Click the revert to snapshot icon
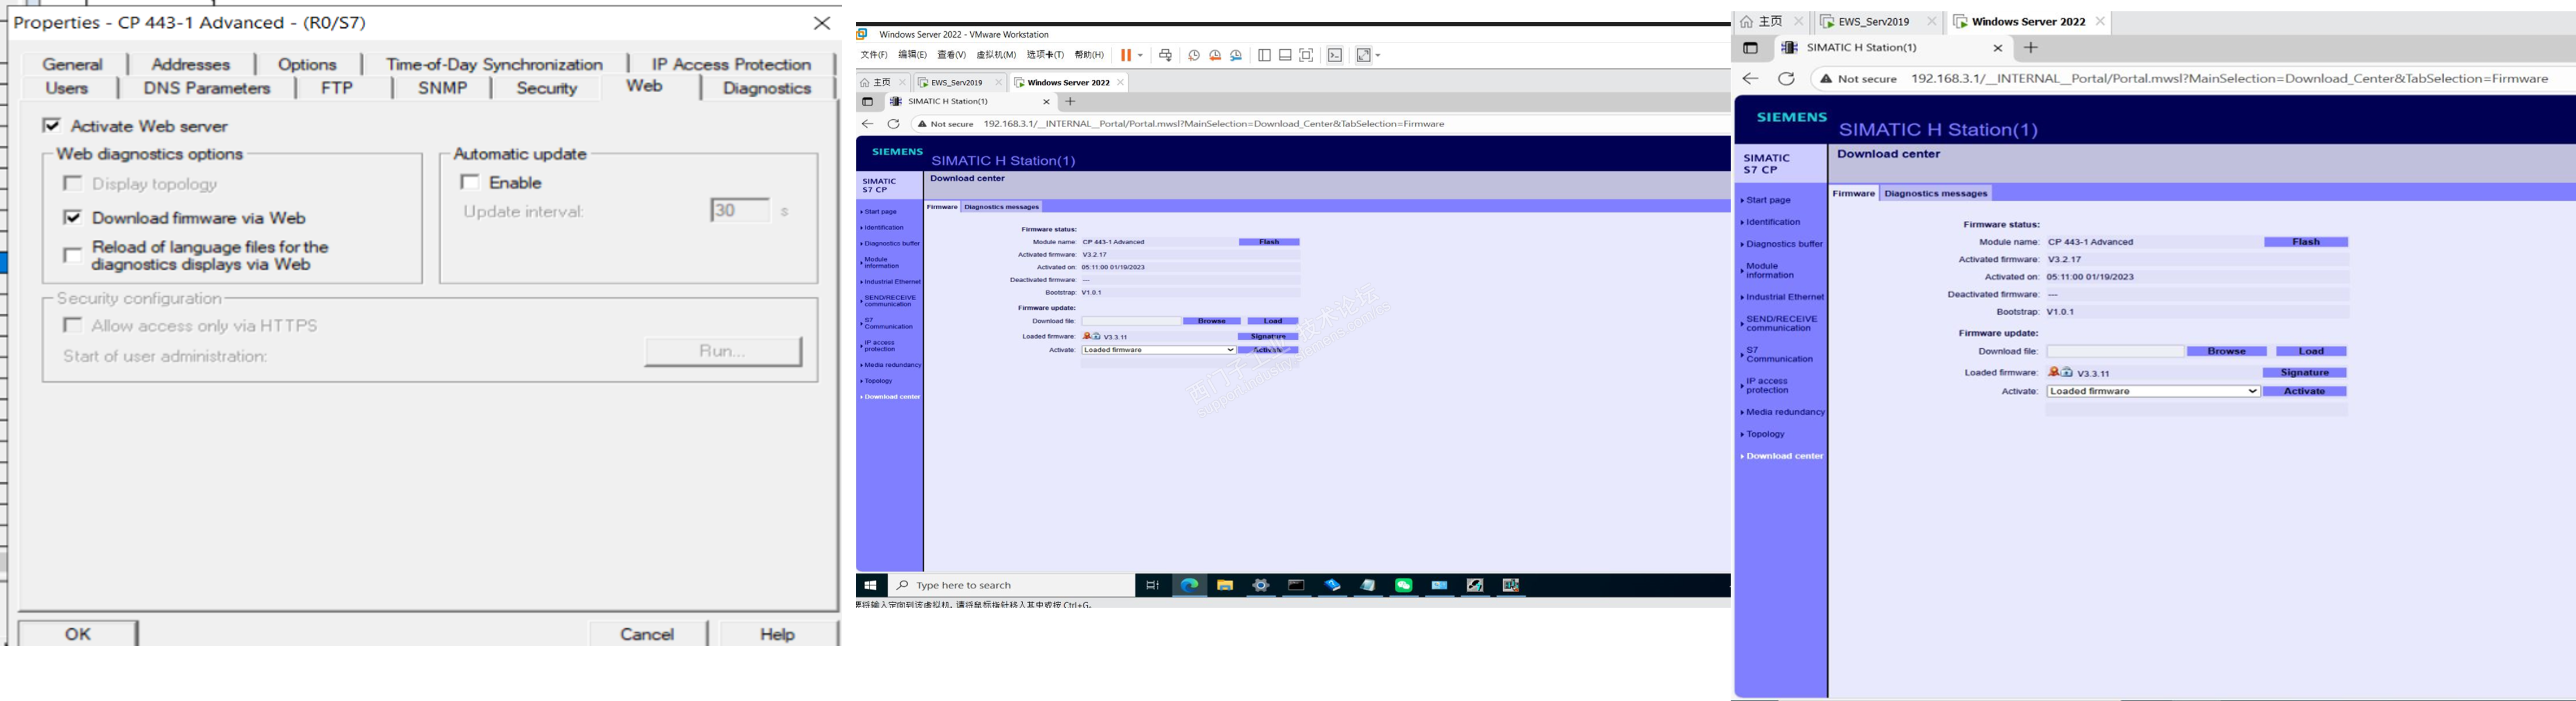 pos(1215,56)
